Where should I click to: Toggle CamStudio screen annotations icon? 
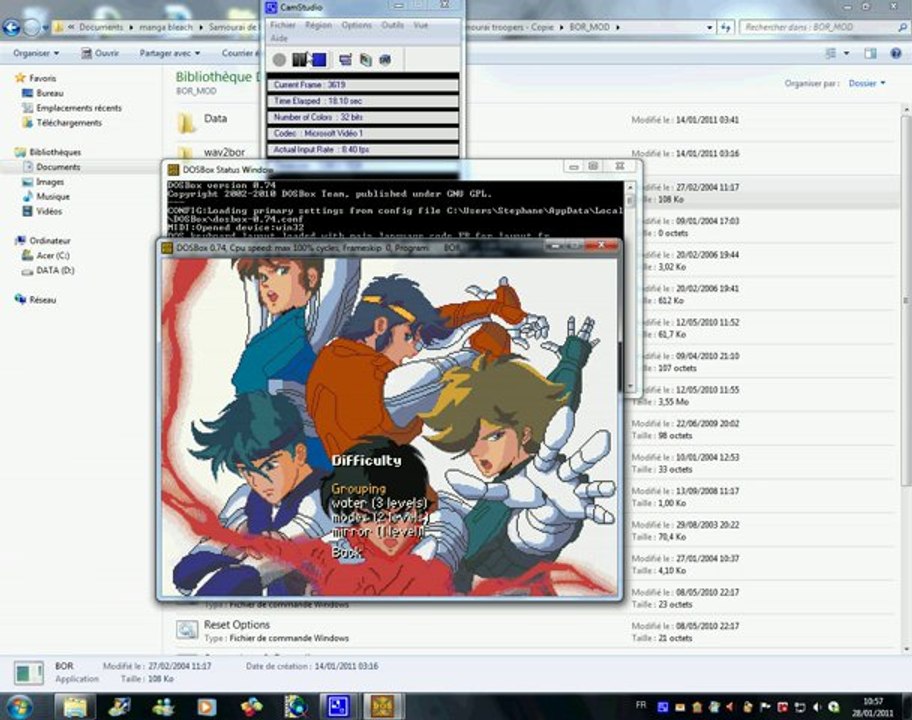[345, 59]
